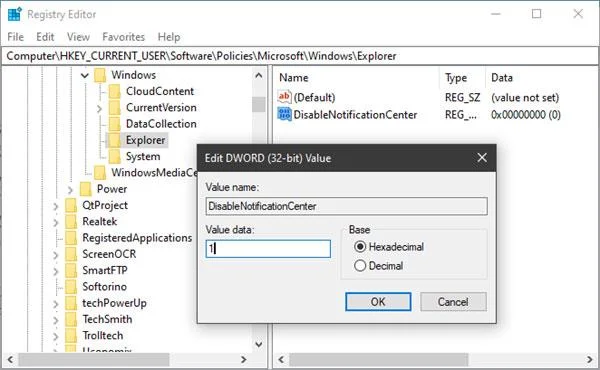The width and height of the screenshot is (600, 370).
Task: Click the Value name field
Action: tap(346, 206)
